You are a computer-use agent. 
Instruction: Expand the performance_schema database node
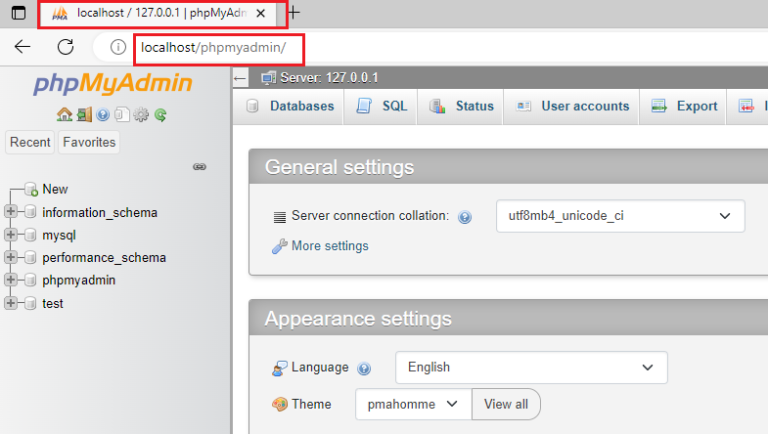point(10,257)
